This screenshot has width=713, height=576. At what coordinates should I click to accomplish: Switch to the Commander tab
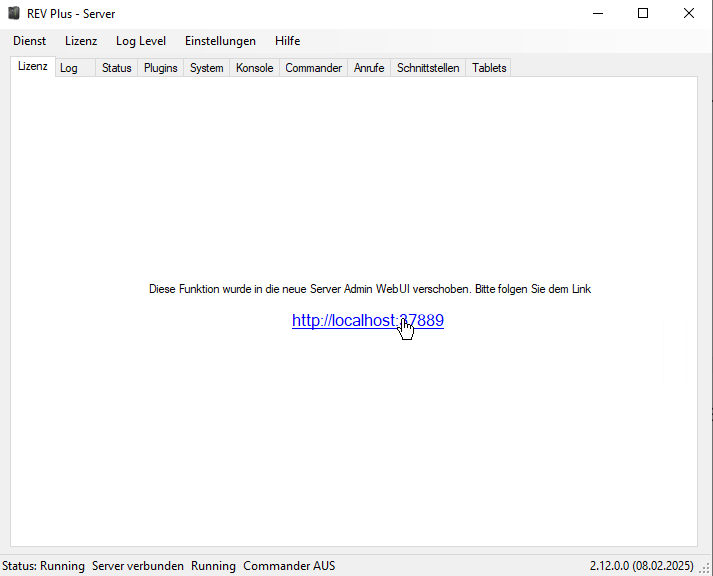click(x=313, y=68)
